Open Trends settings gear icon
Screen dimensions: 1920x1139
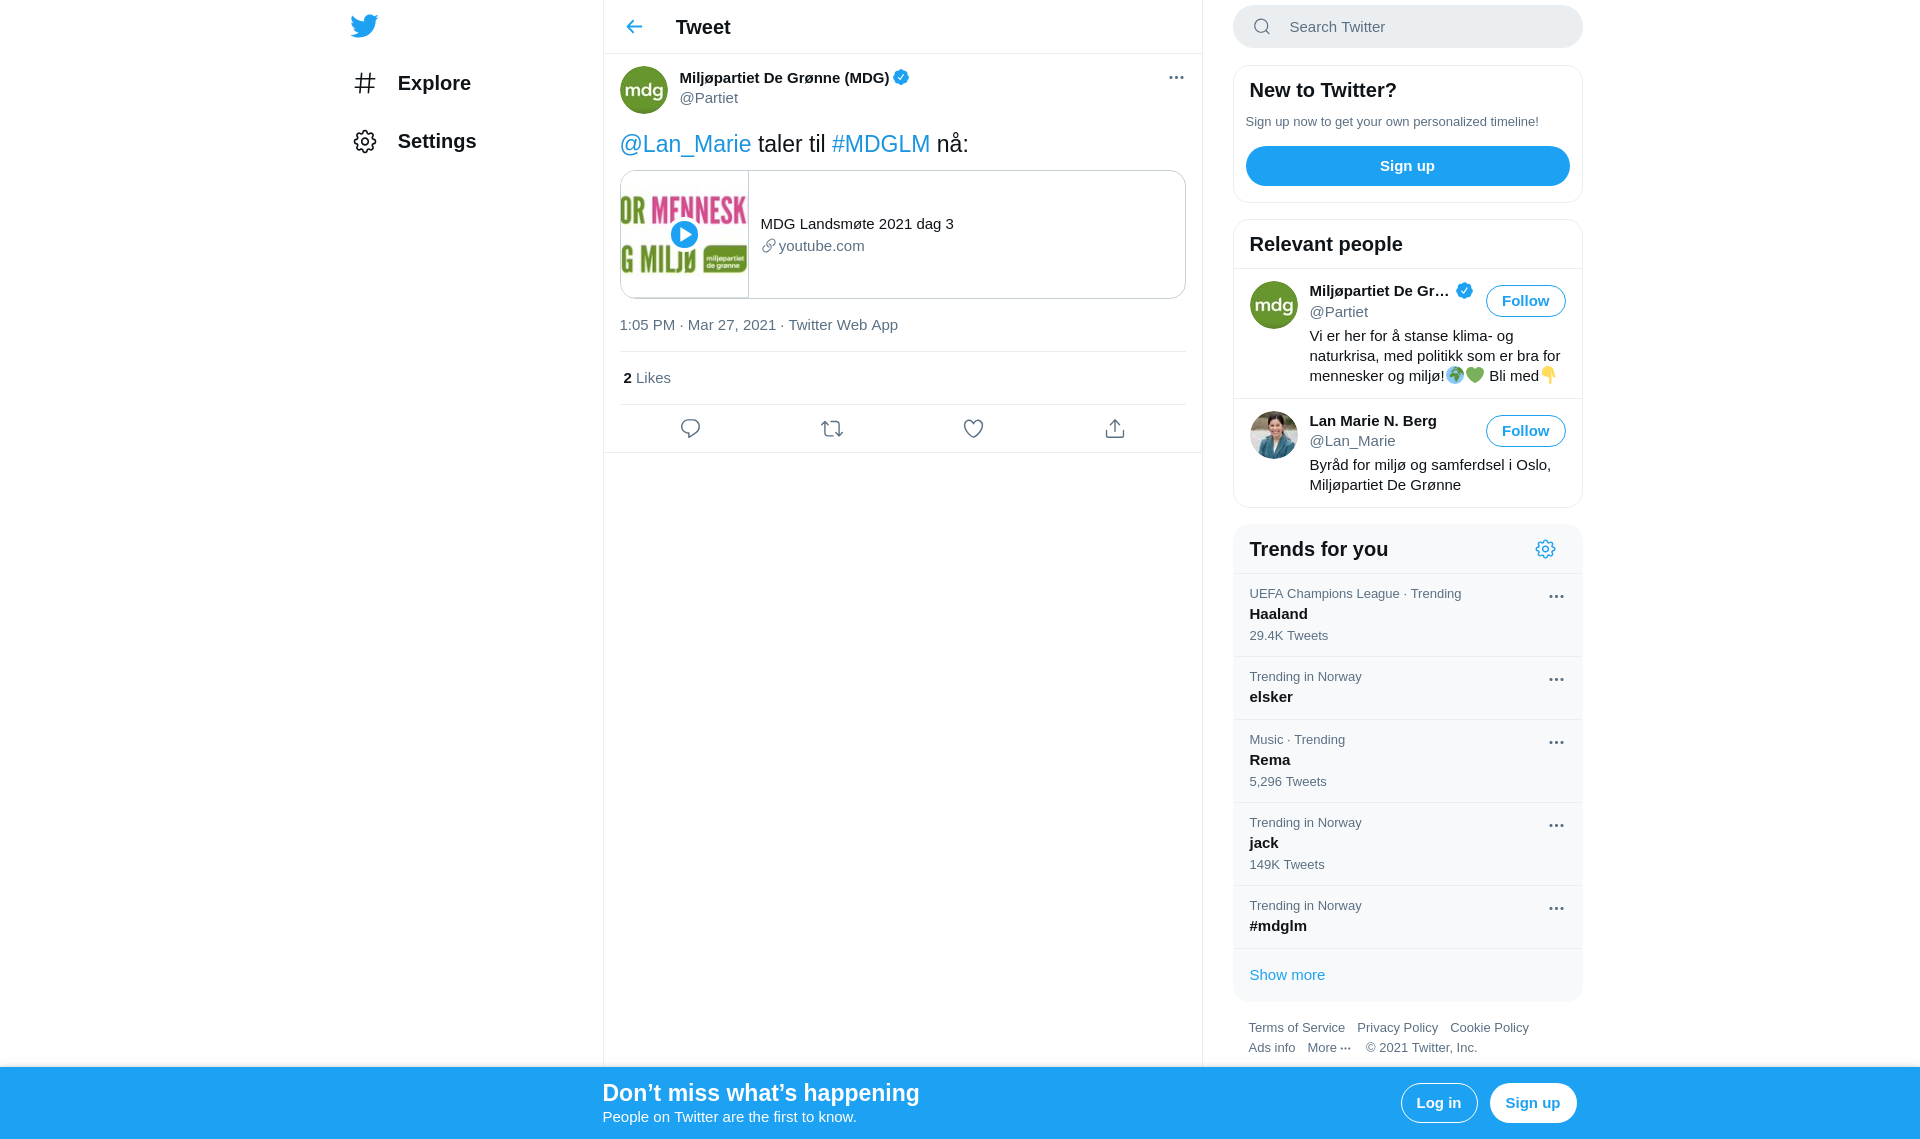(1545, 549)
